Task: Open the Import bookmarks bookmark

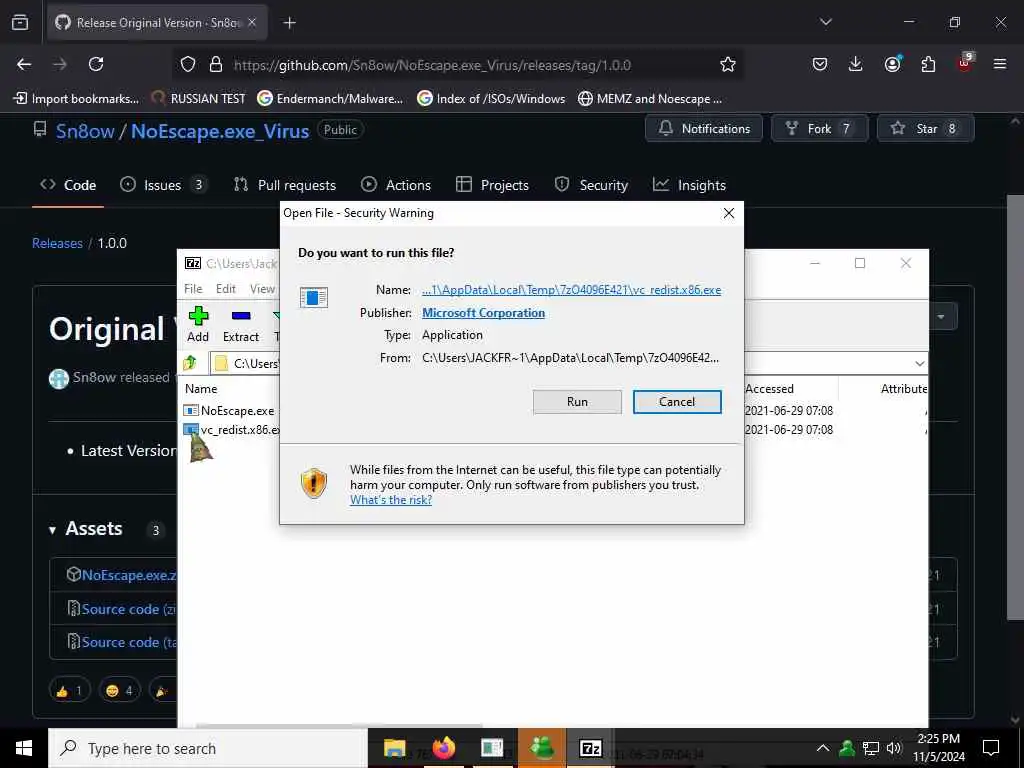Action: click(77, 99)
